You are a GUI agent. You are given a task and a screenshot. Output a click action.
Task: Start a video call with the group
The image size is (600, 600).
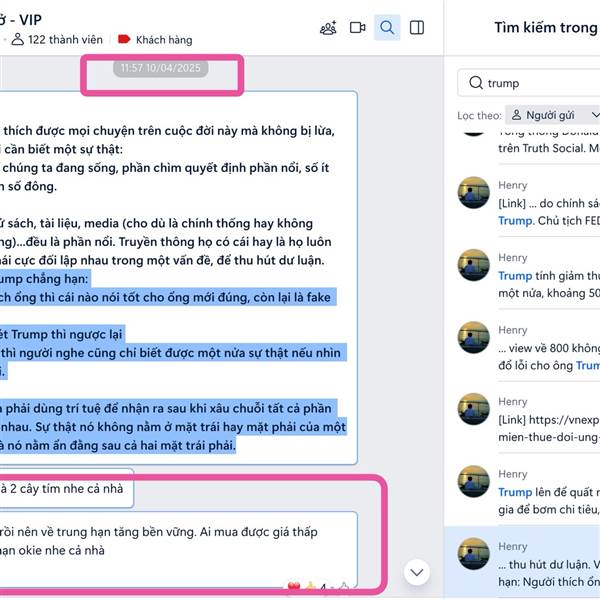[x=357, y=28]
